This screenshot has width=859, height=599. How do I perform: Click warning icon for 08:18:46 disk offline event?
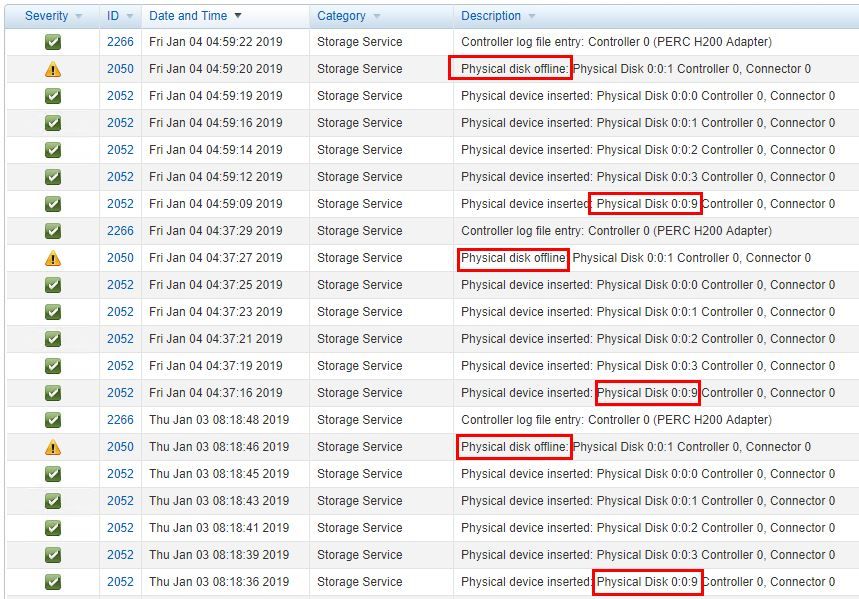53,447
